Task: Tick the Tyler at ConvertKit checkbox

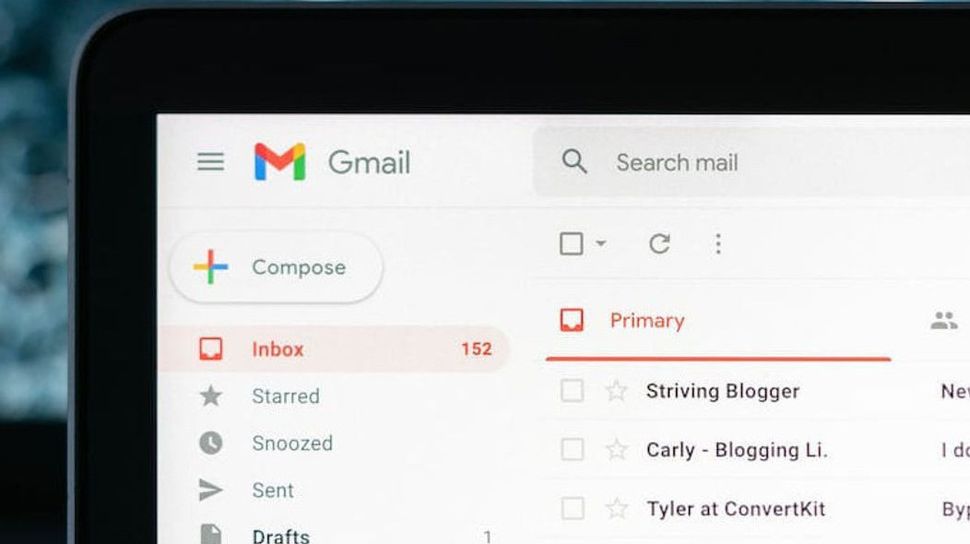Action: pos(572,509)
